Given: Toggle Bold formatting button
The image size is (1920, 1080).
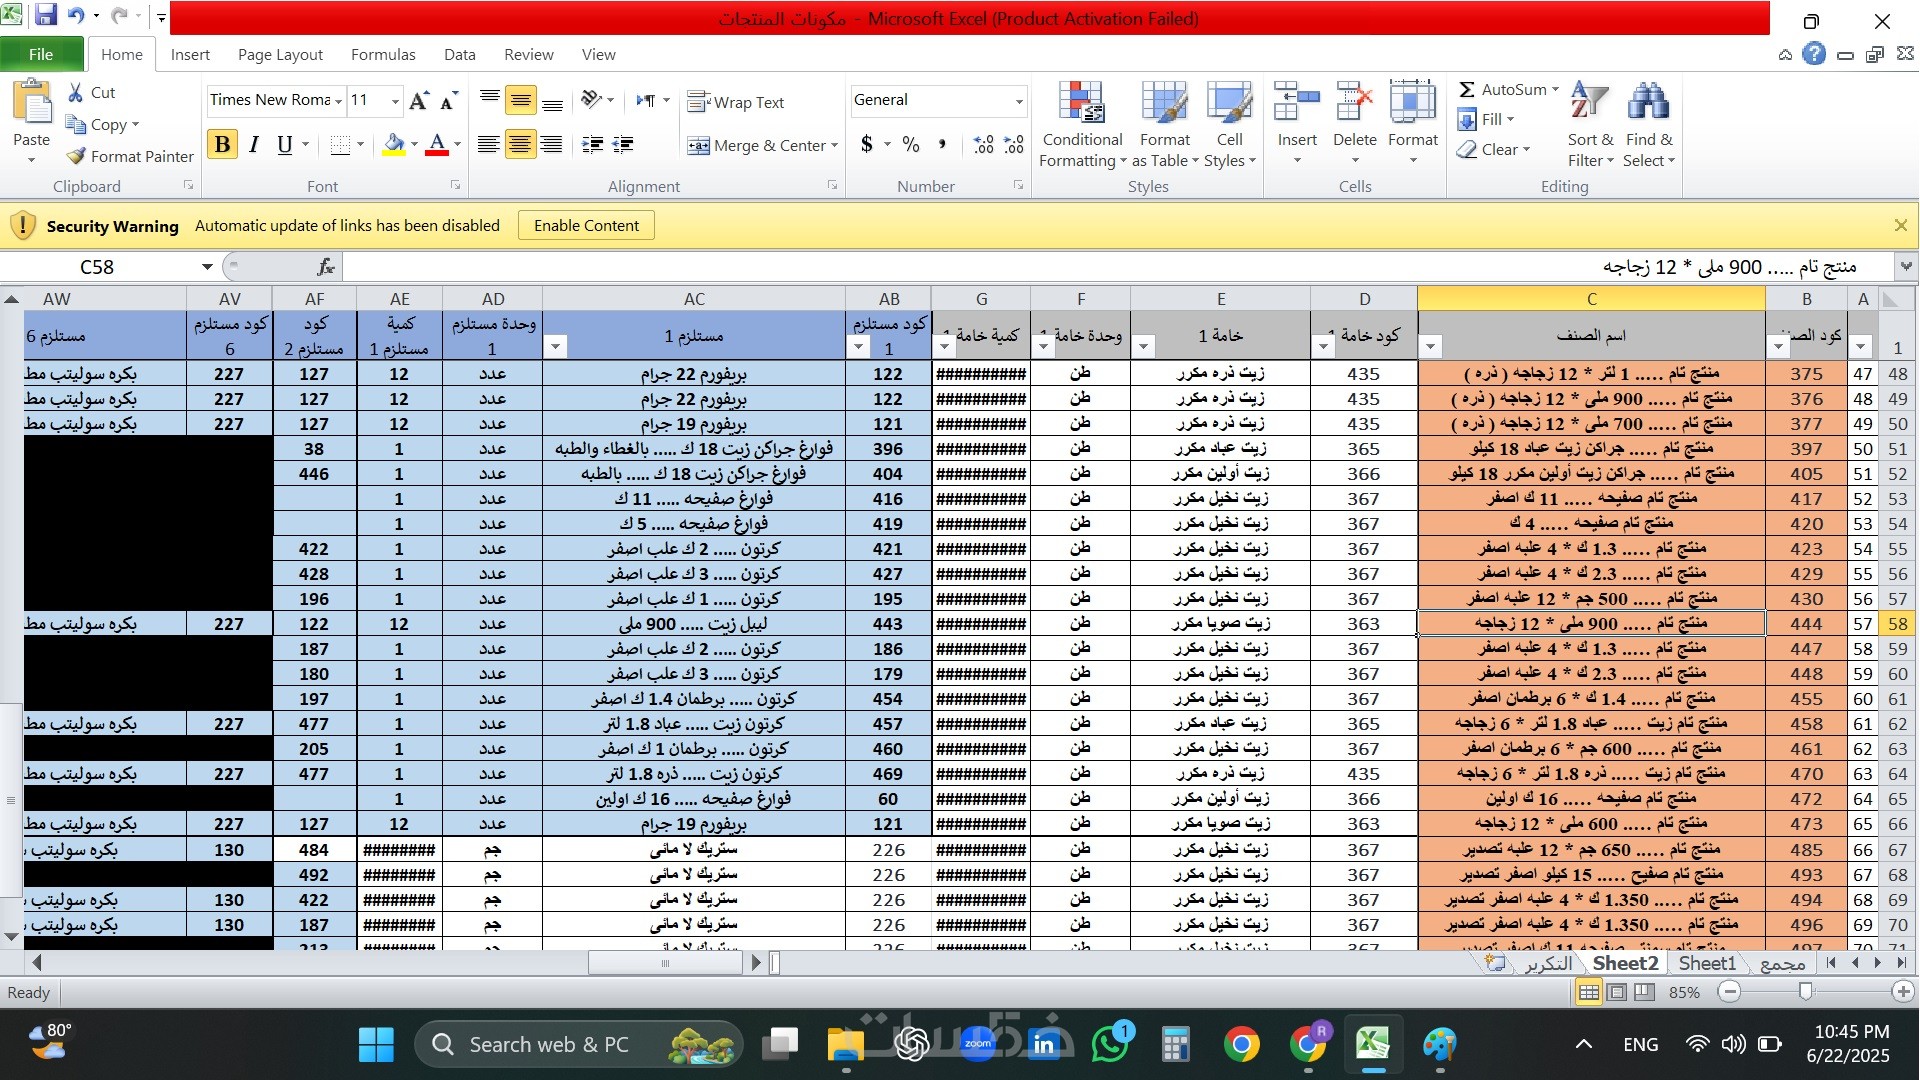Looking at the screenshot, I should point(222,145).
